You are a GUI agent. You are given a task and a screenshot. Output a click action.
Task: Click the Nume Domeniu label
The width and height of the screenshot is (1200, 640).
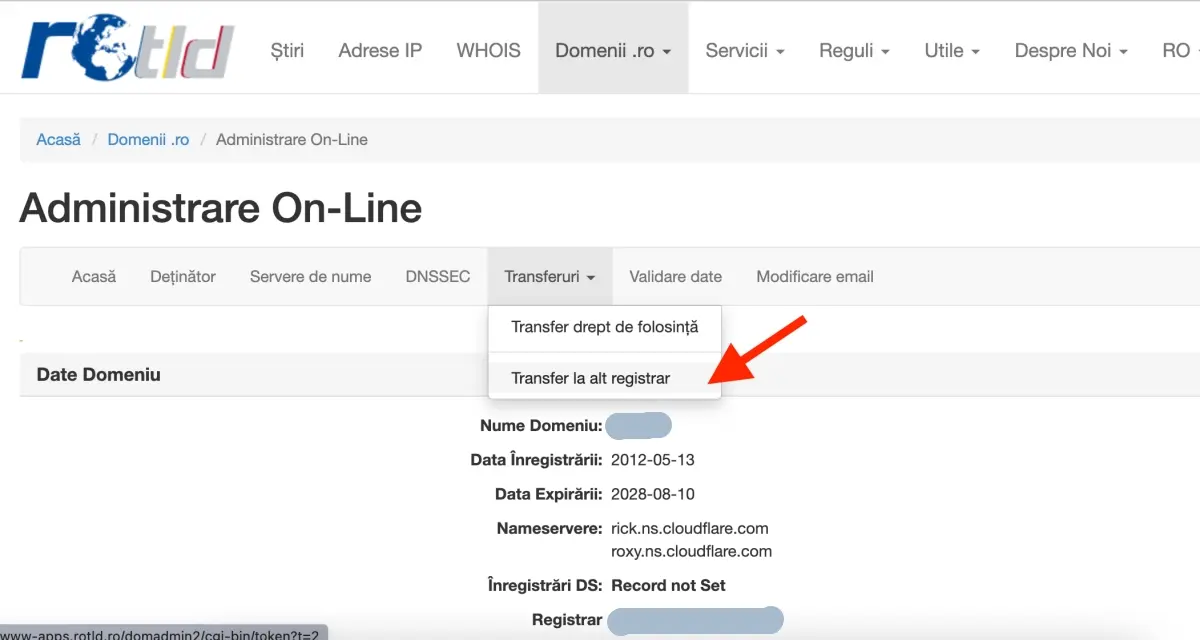tap(541, 426)
